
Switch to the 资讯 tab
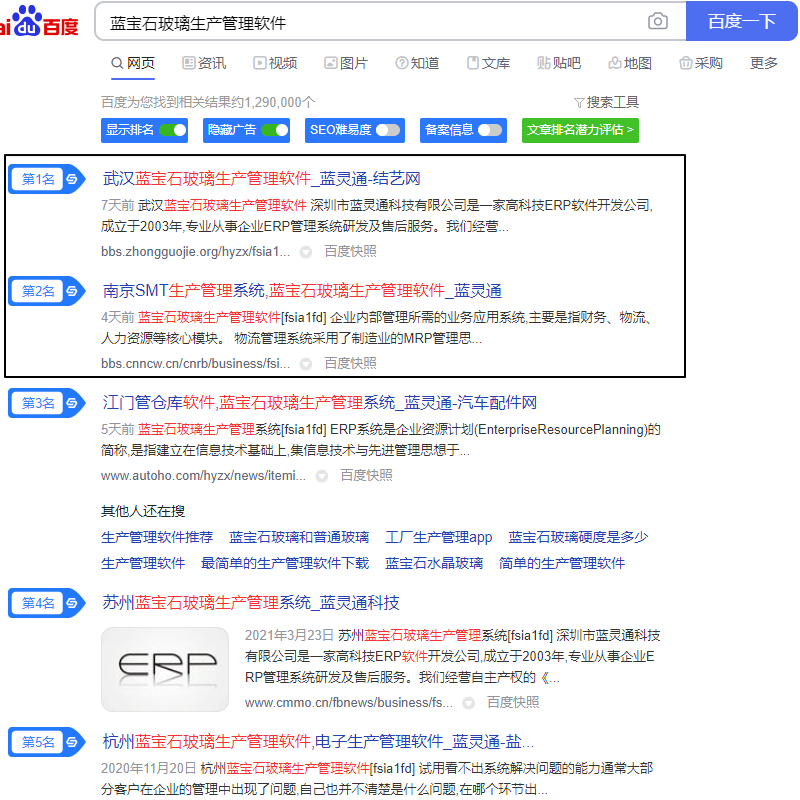tap(204, 63)
